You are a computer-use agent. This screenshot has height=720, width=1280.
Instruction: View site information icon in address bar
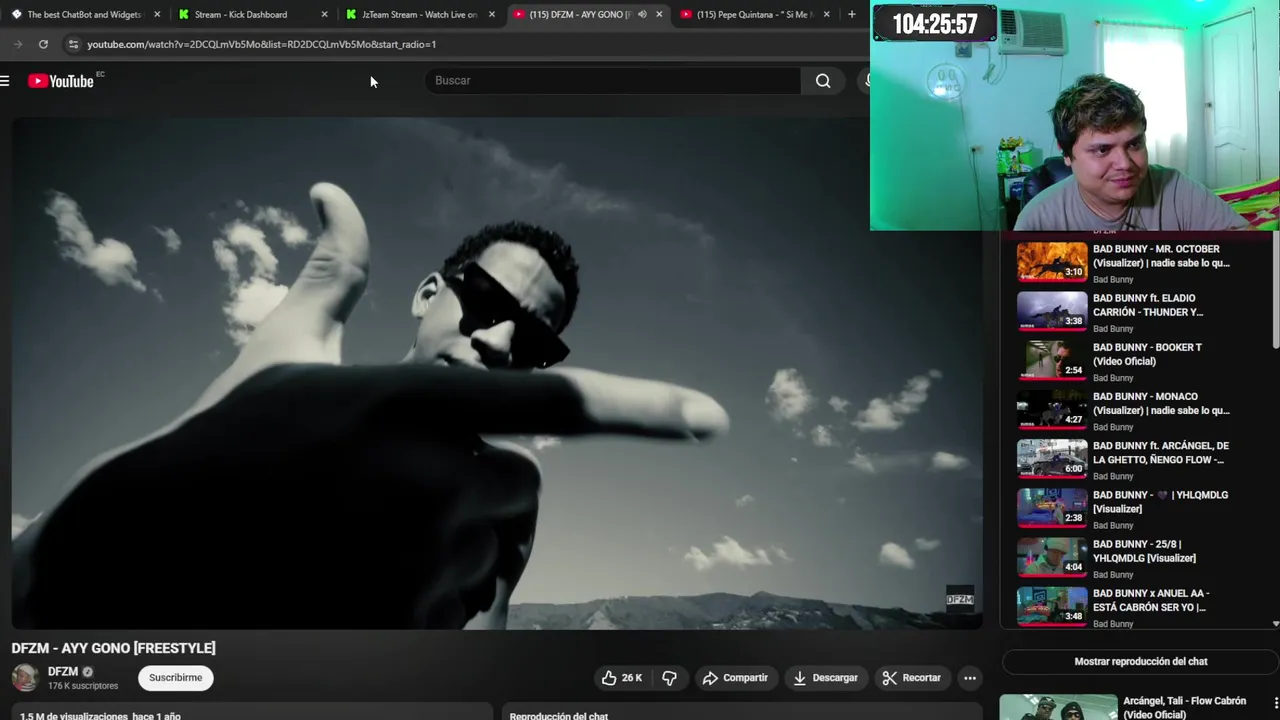click(x=72, y=44)
